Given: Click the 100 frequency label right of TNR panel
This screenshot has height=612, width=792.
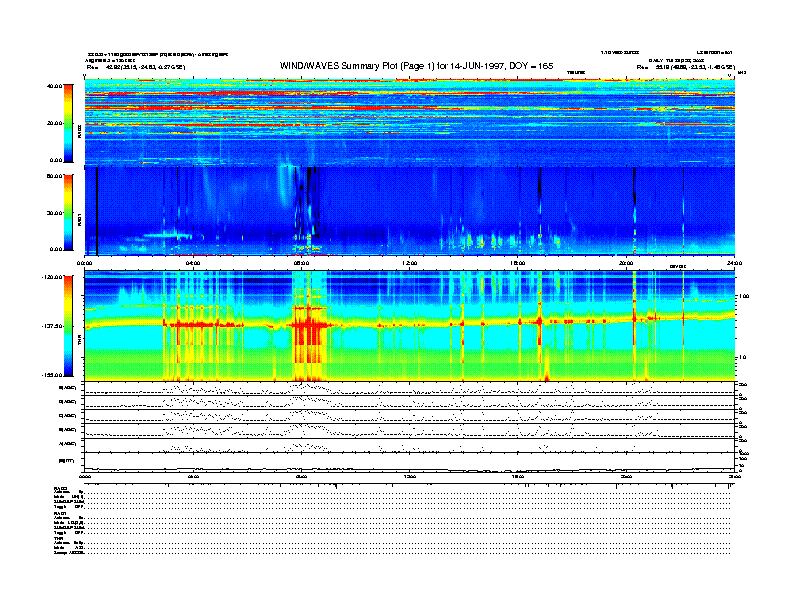Looking at the screenshot, I should (744, 296).
